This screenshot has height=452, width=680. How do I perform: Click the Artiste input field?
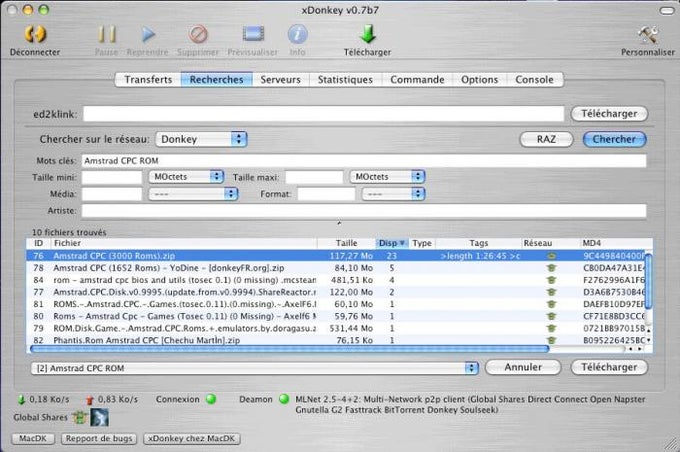tap(364, 211)
